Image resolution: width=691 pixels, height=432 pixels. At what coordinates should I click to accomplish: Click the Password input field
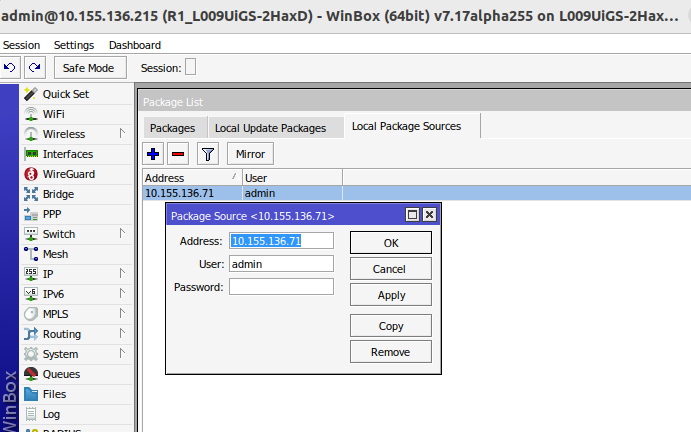281,287
